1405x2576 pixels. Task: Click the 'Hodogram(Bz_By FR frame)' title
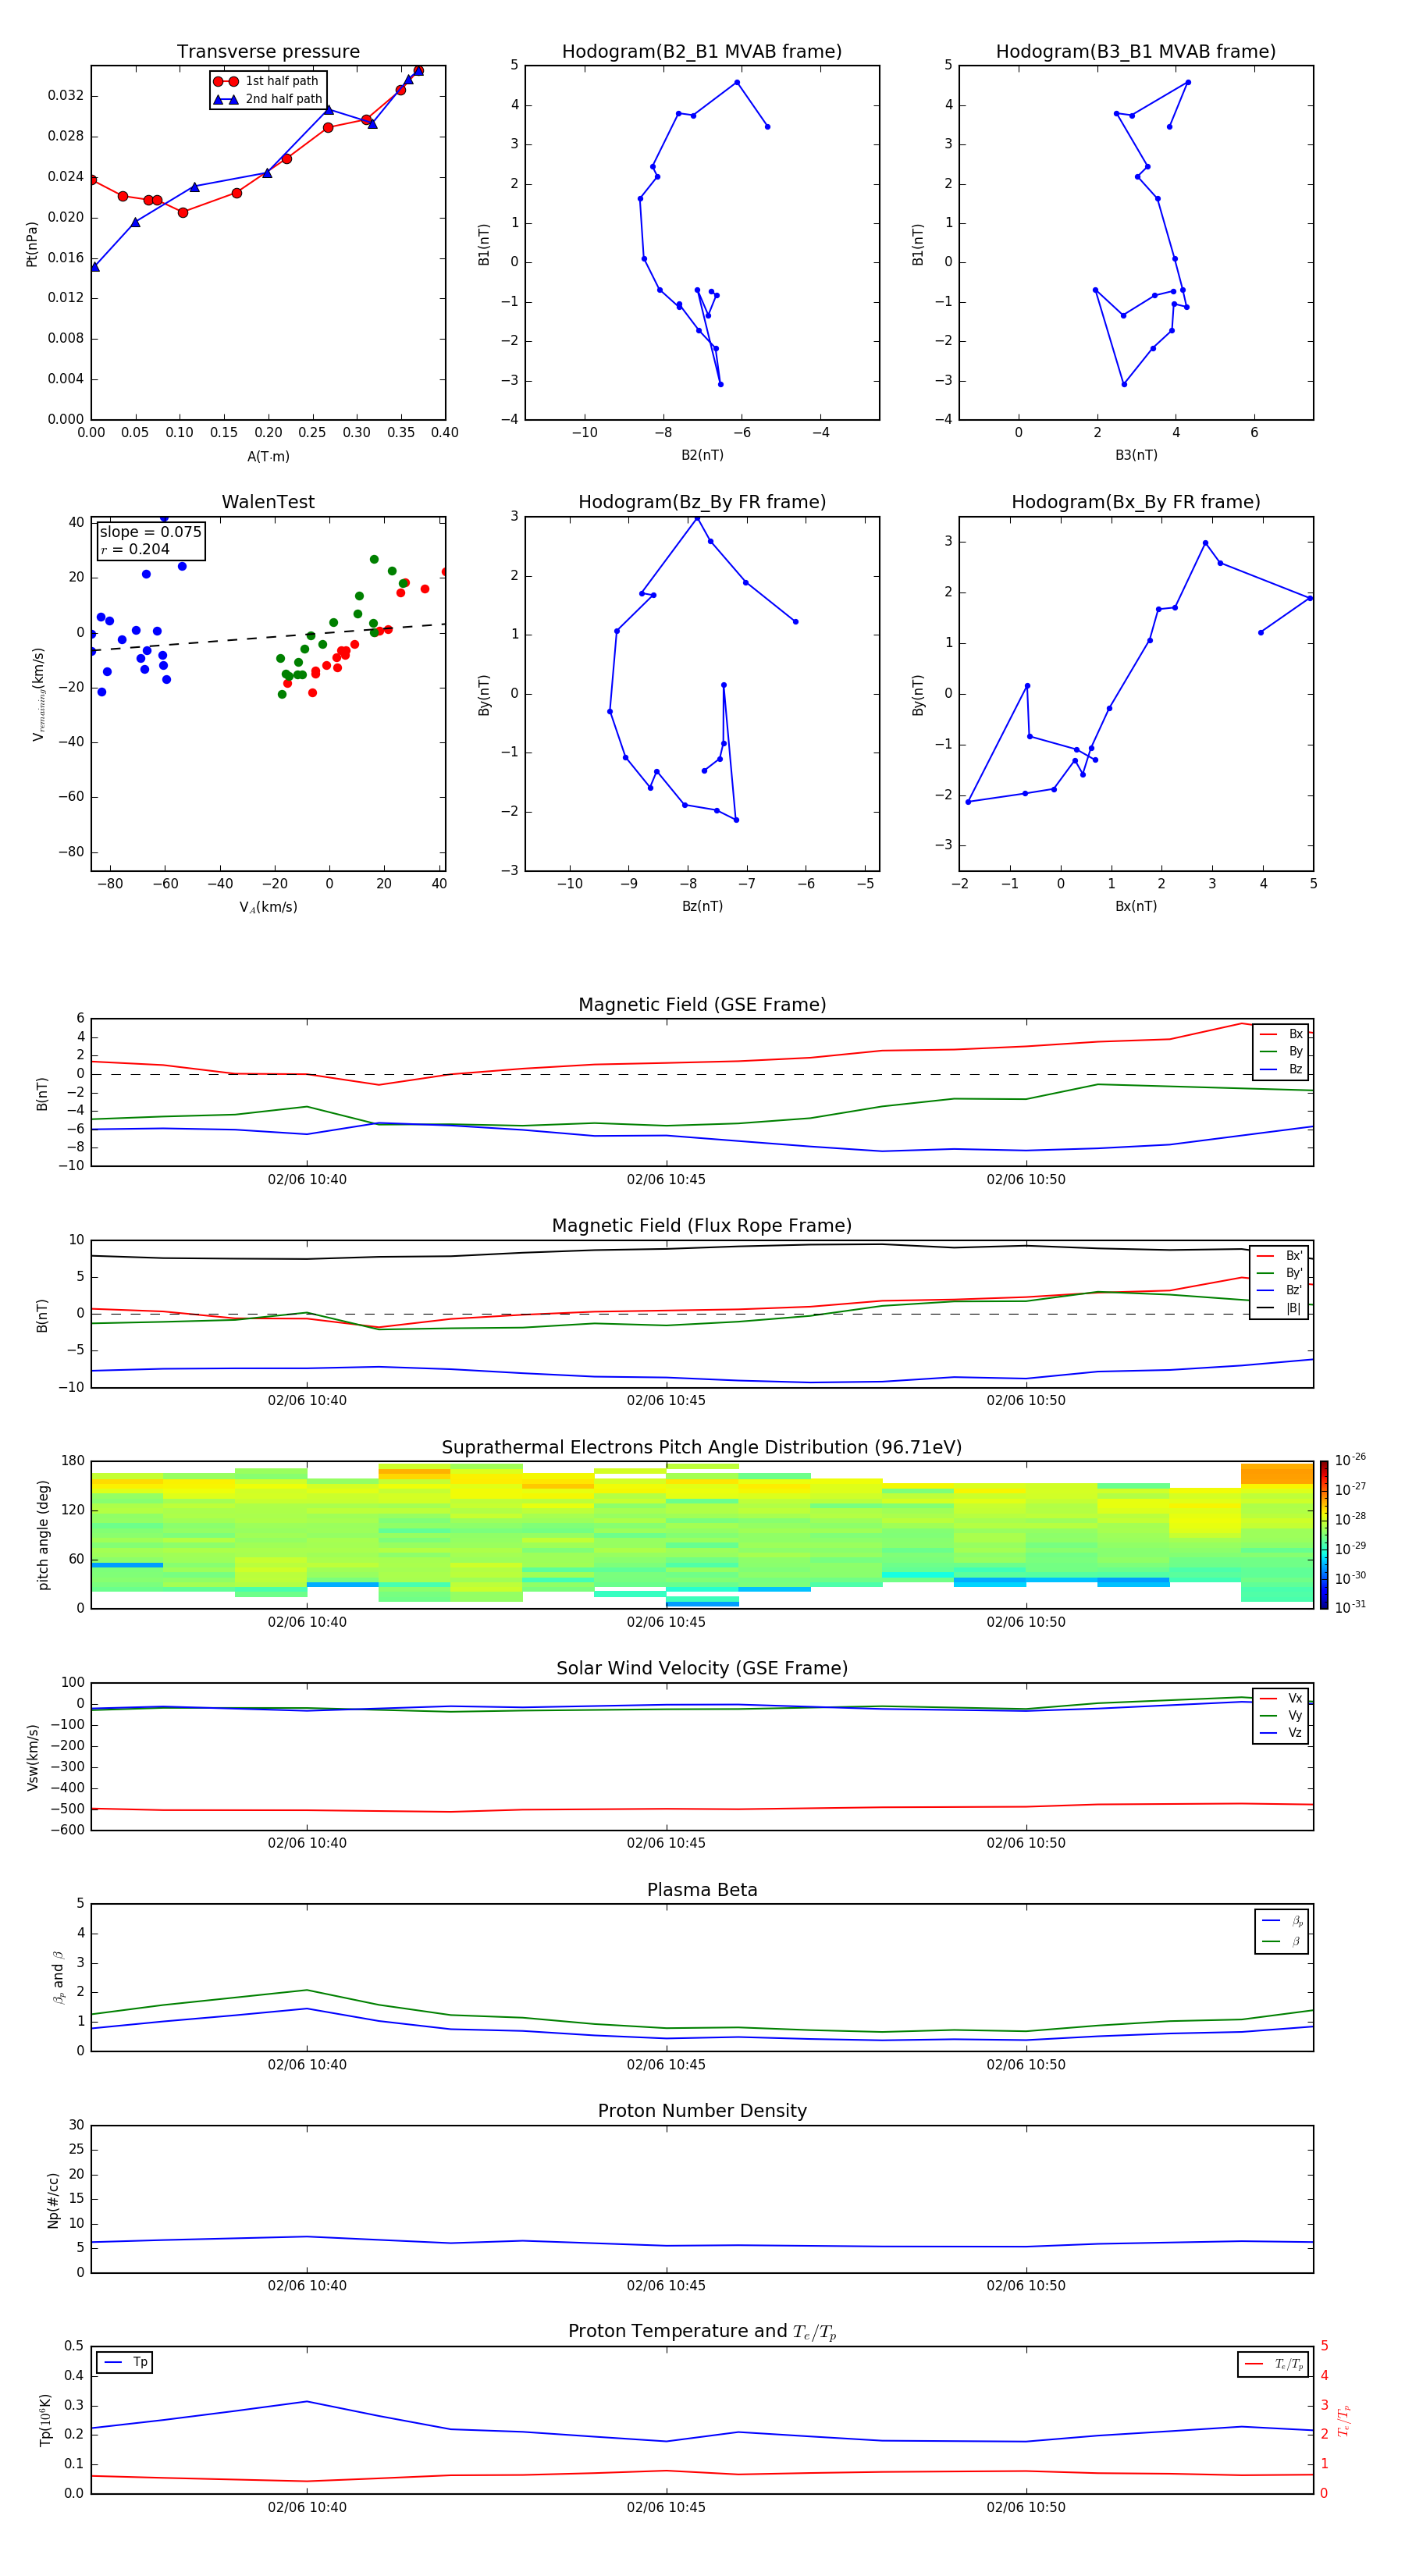pyautogui.click(x=702, y=502)
